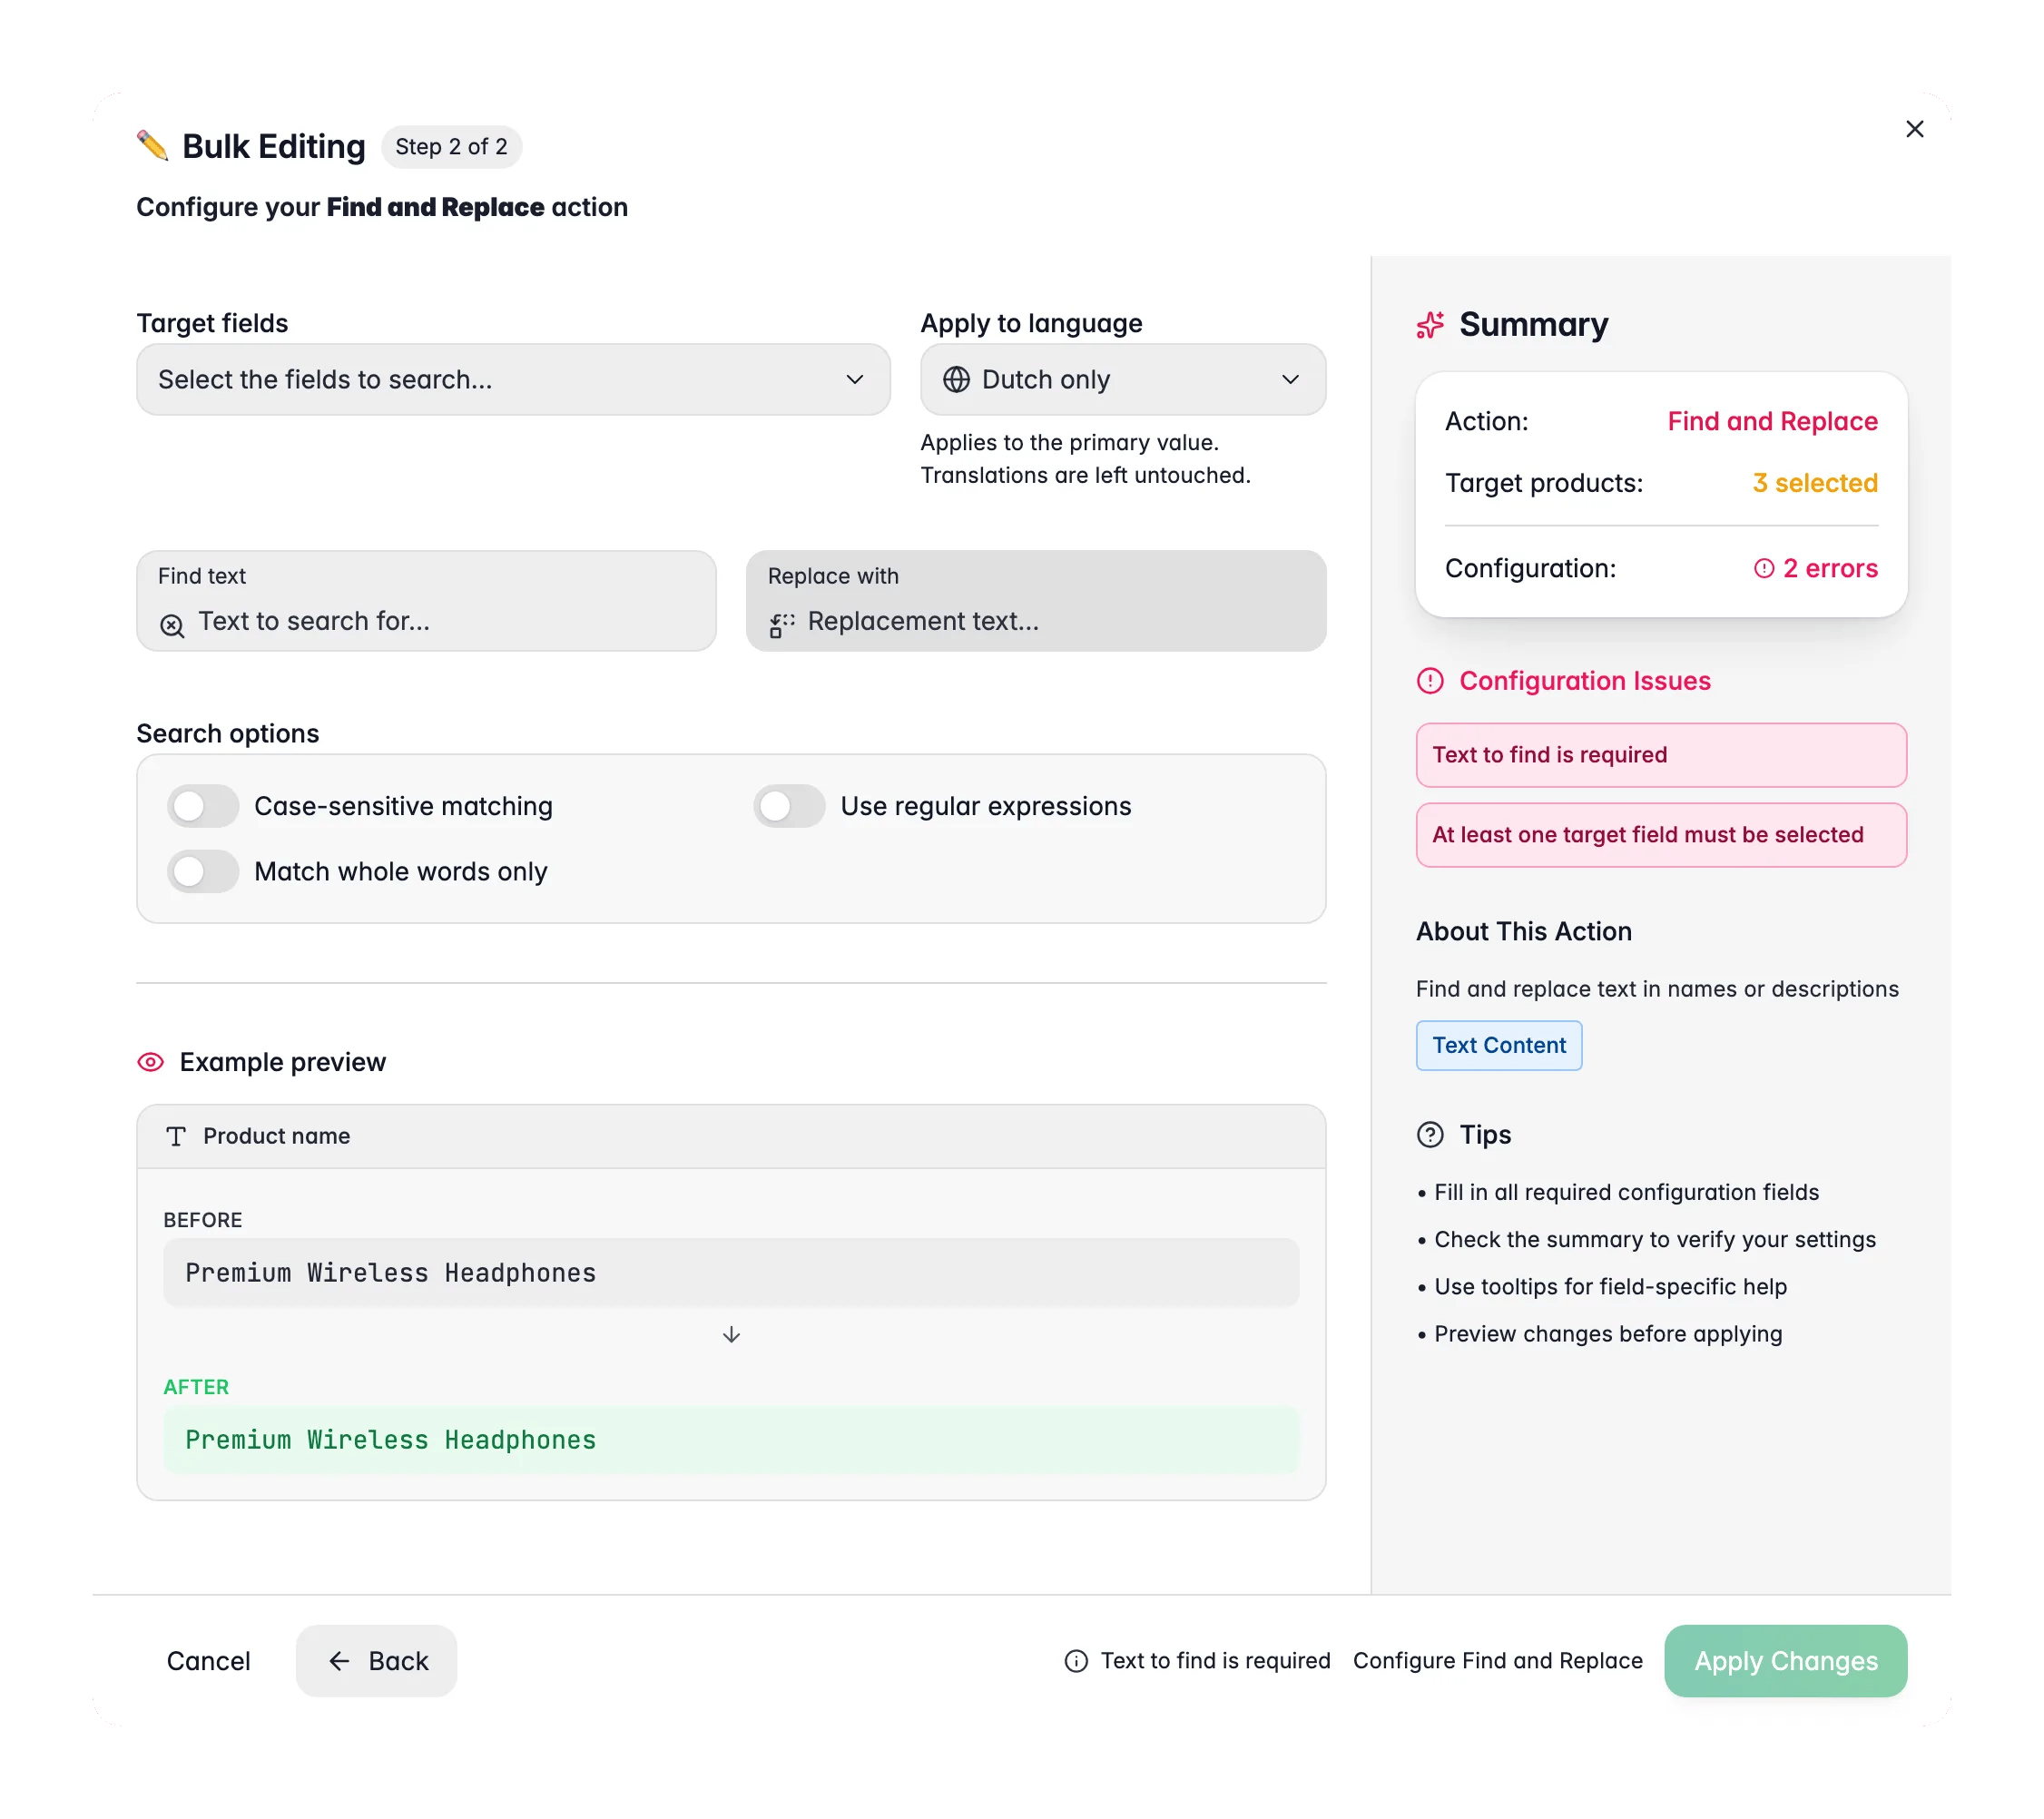Click the Find text input field
This screenshot has width=2044, height=1819.
426,601
